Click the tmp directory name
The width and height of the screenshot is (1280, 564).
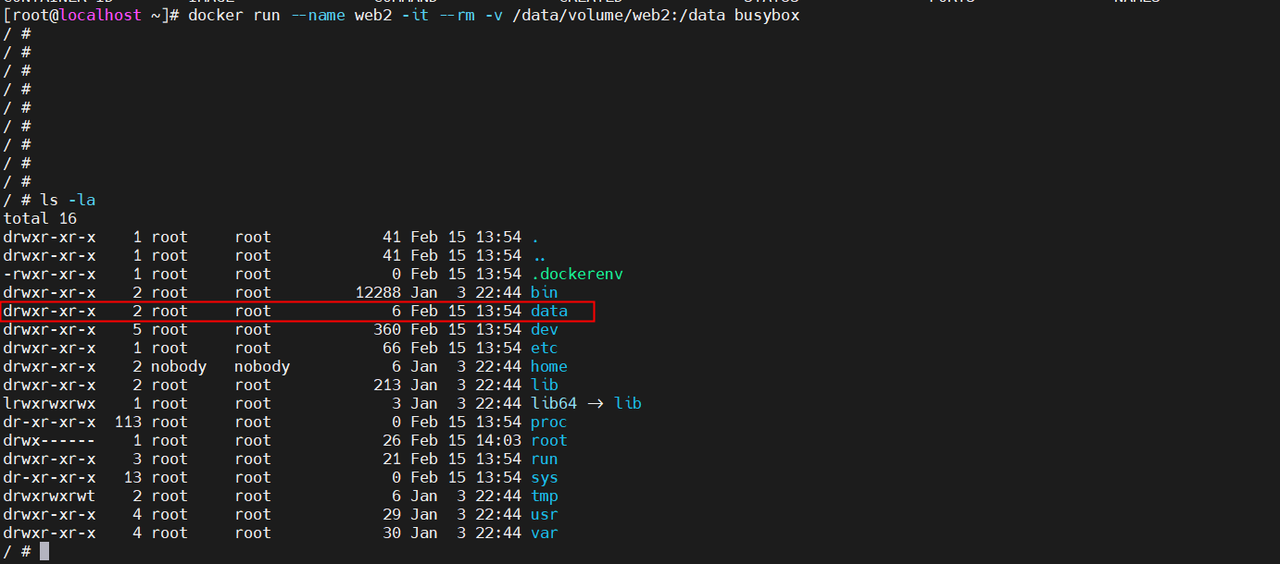click(x=544, y=496)
